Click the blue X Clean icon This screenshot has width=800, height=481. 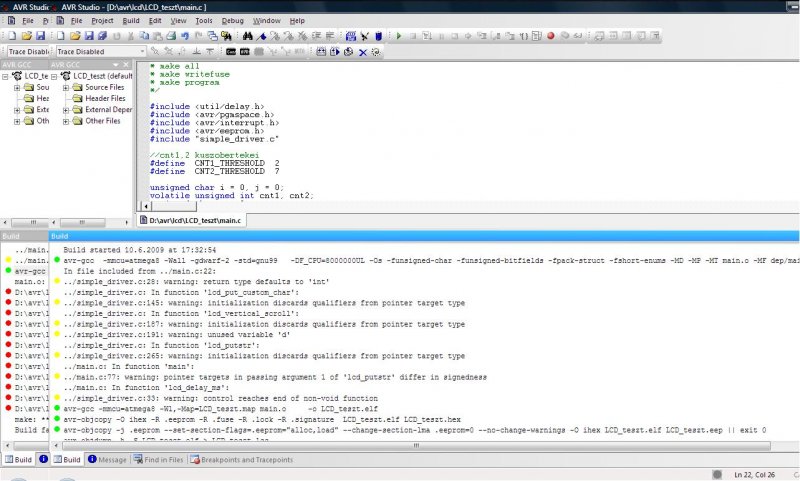[x=363, y=52]
